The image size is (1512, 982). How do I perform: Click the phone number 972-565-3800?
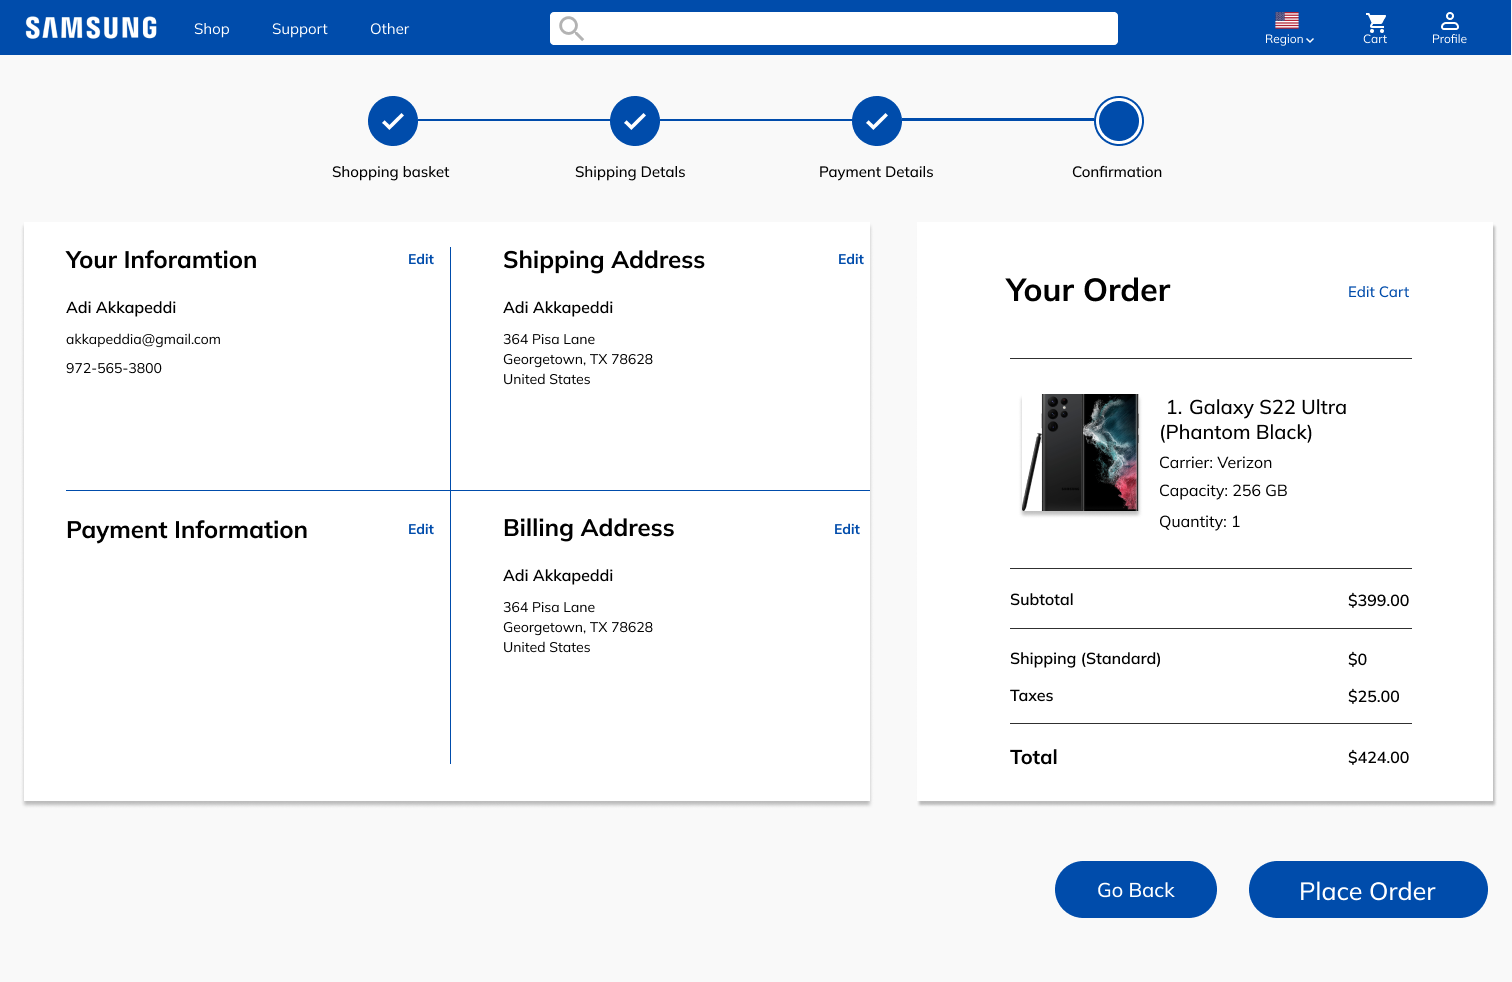coord(114,368)
